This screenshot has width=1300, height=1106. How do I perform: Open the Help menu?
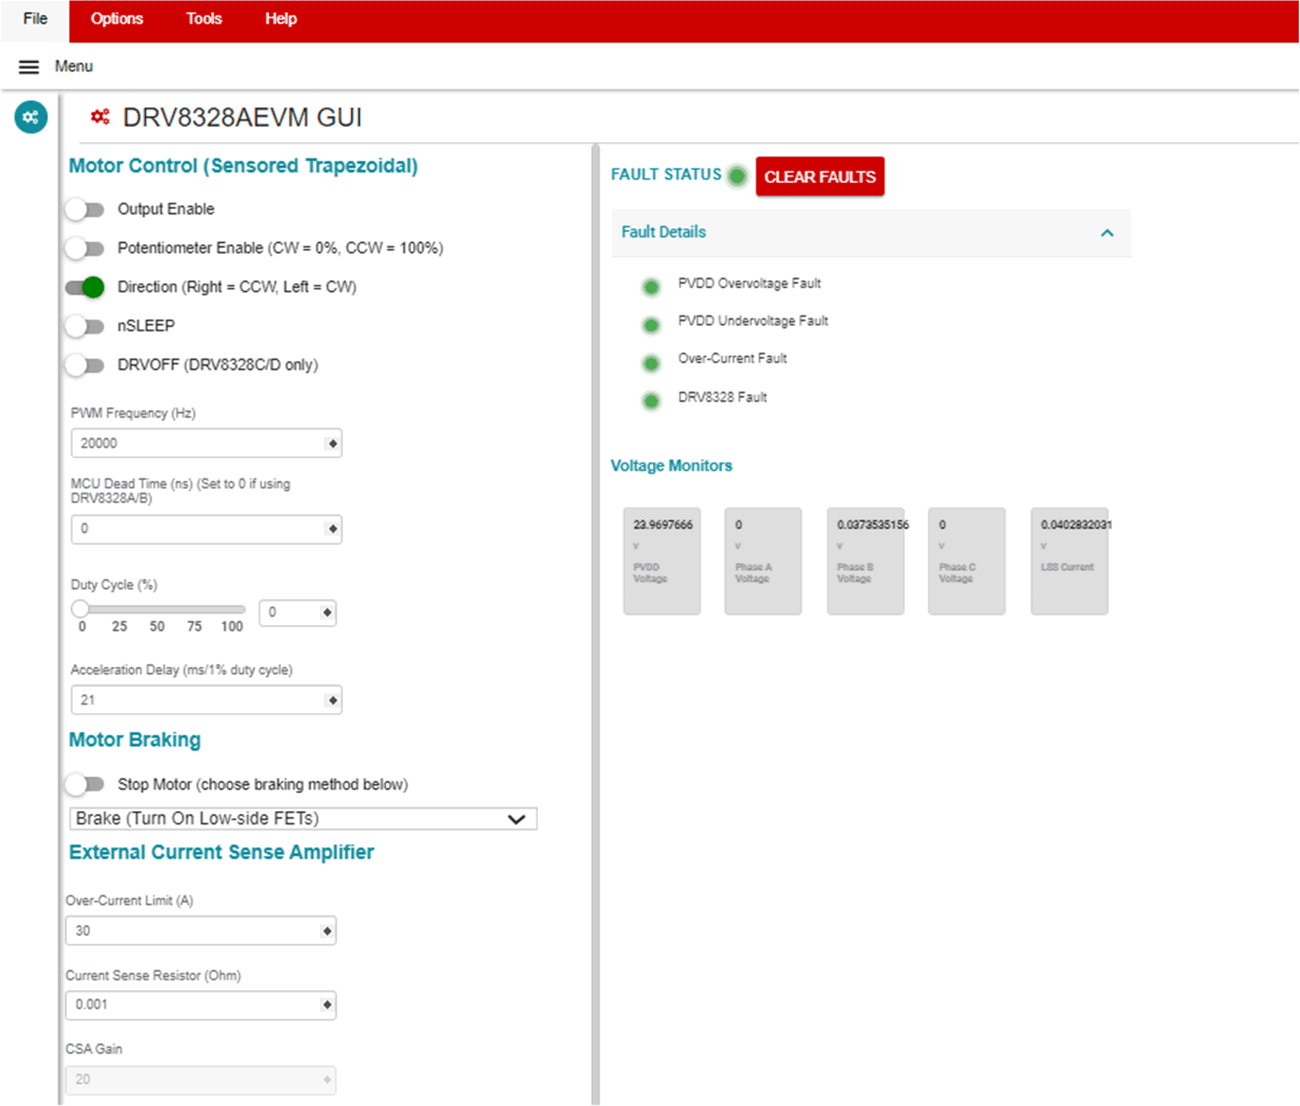tap(280, 19)
